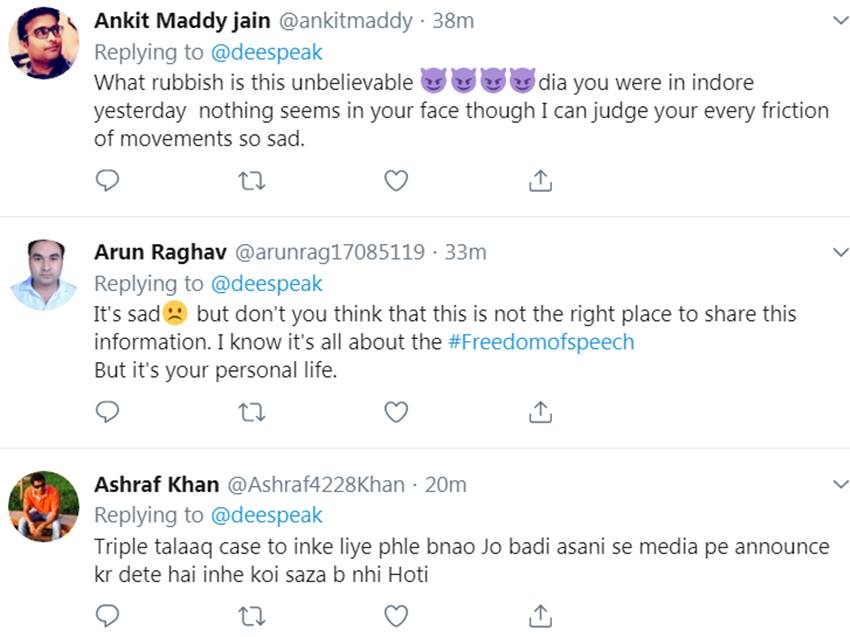
Task: Like Ankit Maddy jain's tweet
Action: click(396, 180)
